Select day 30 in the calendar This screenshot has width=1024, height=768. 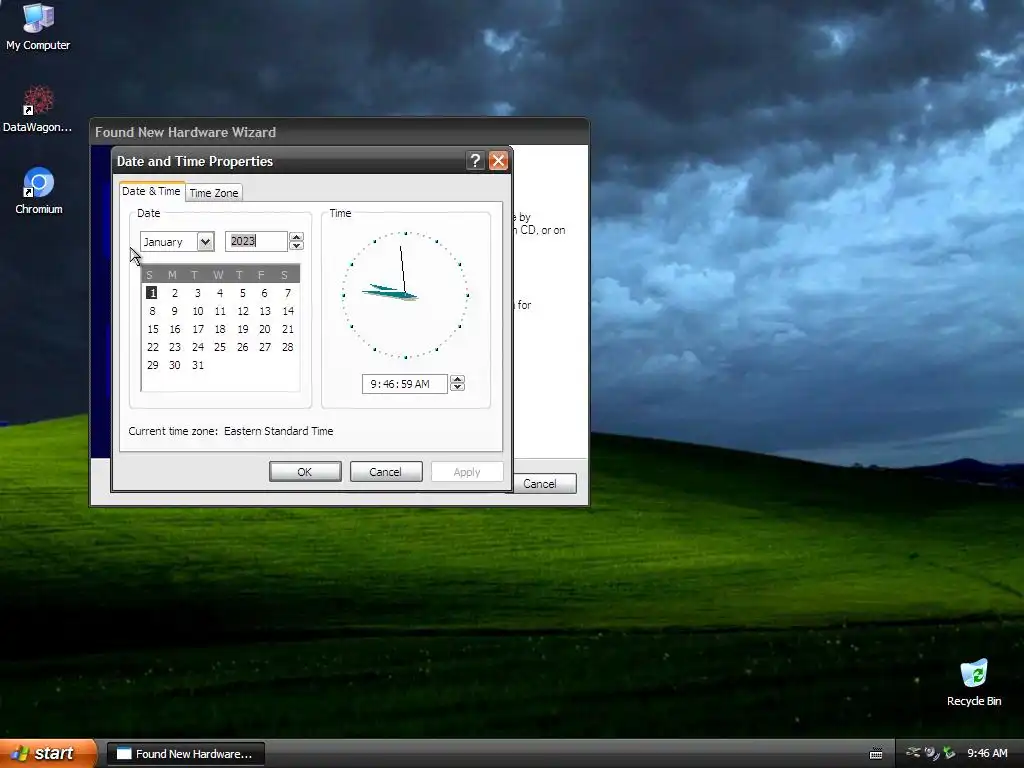[175, 365]
